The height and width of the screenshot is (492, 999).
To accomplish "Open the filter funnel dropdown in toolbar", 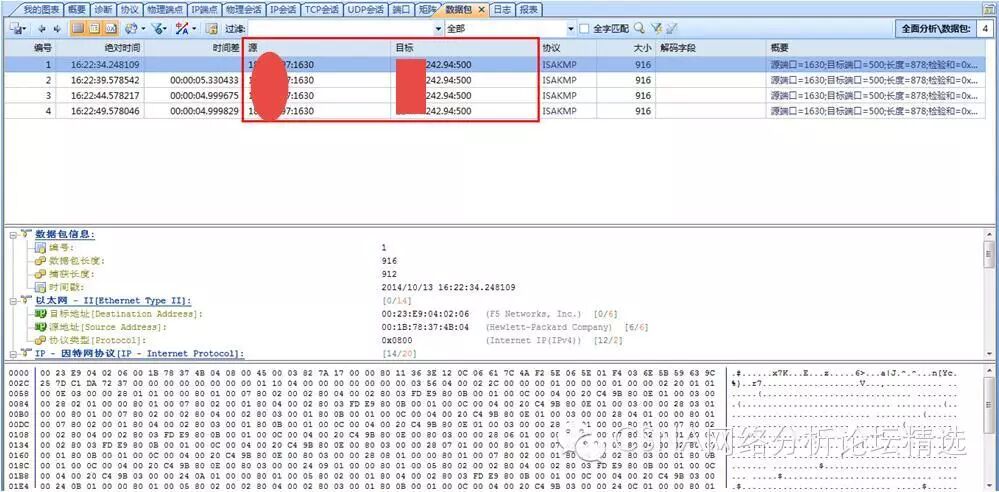I will [x=160, y=29].
